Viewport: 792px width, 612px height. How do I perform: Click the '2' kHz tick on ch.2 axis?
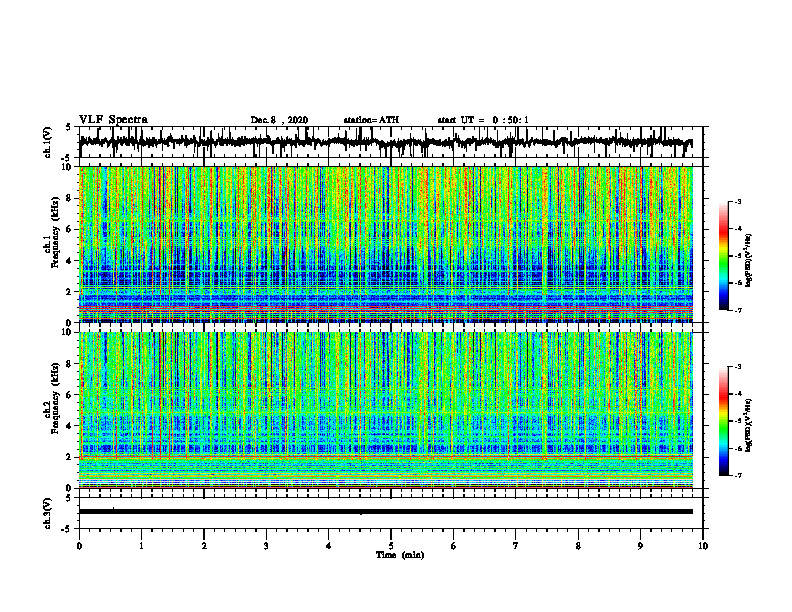[71, 457]
